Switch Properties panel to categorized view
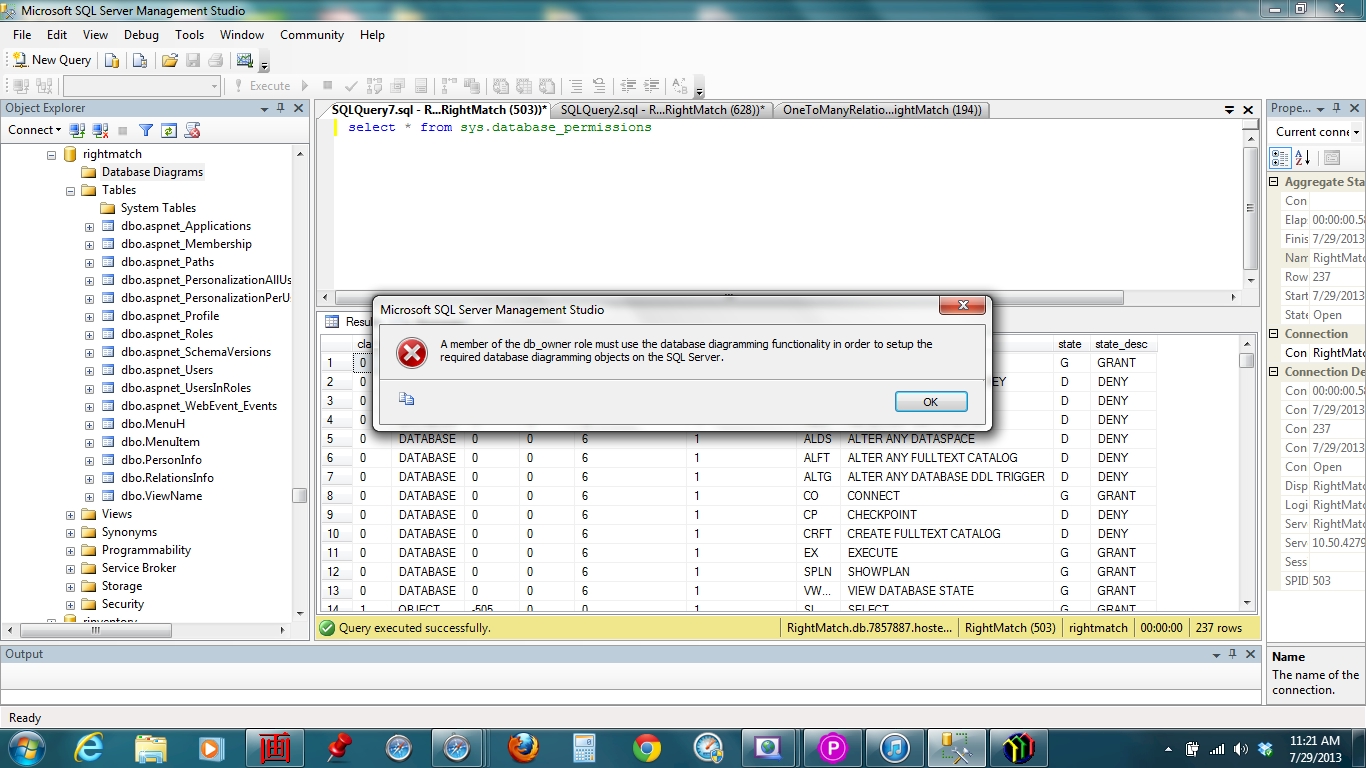 pyautogui.click(x=1280, y=158)
